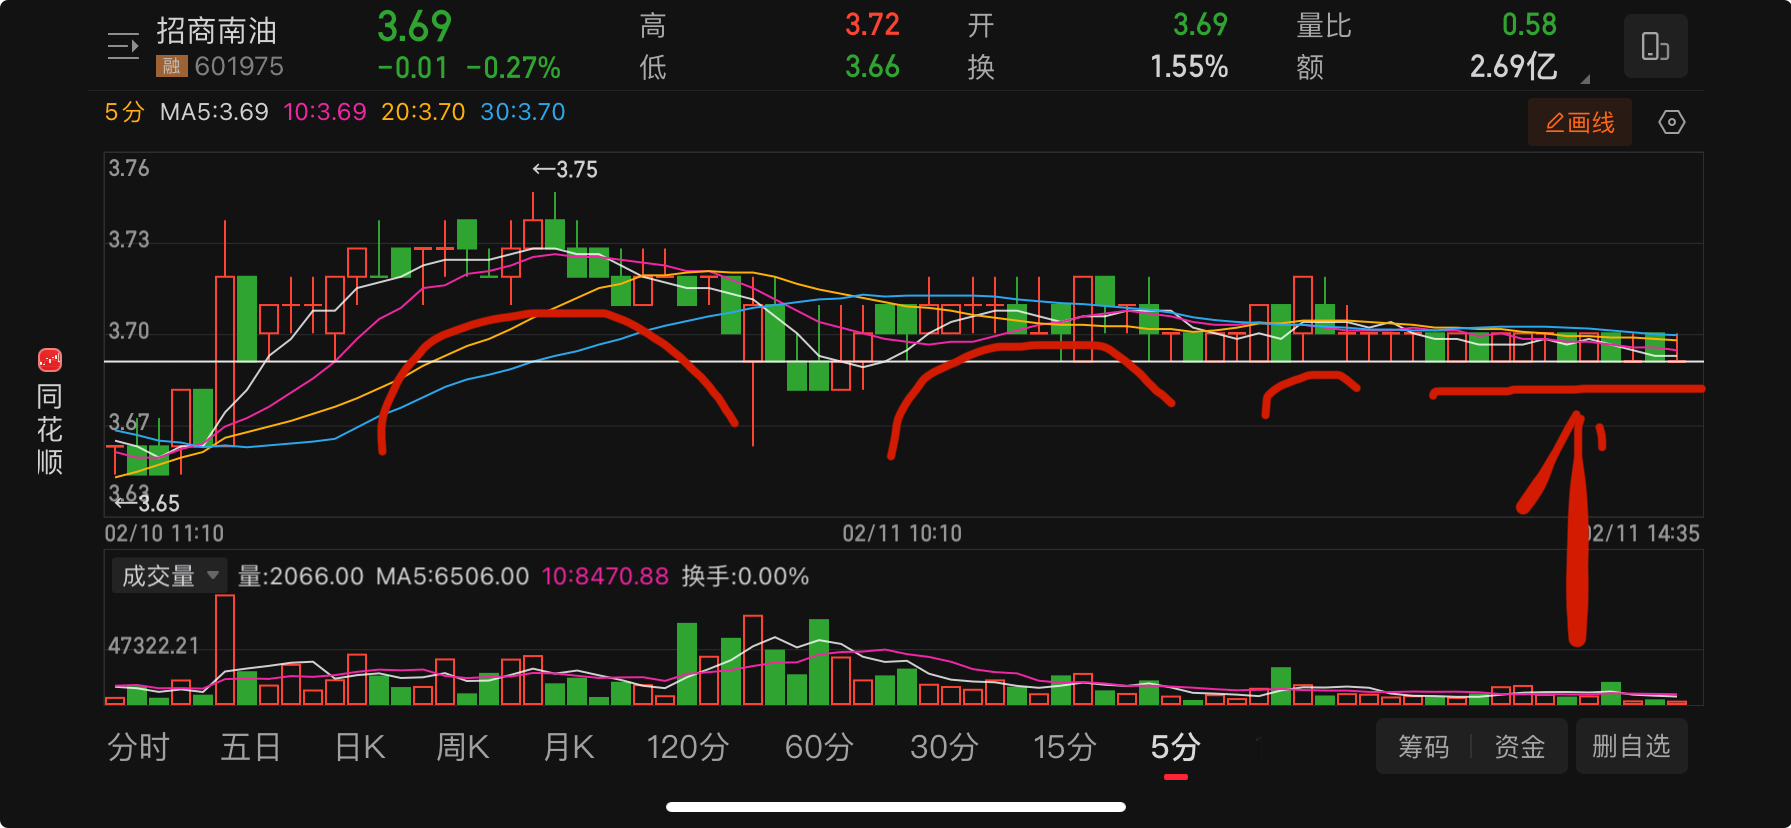Tap the pink 10:3.69 MA label

(325, 112)
